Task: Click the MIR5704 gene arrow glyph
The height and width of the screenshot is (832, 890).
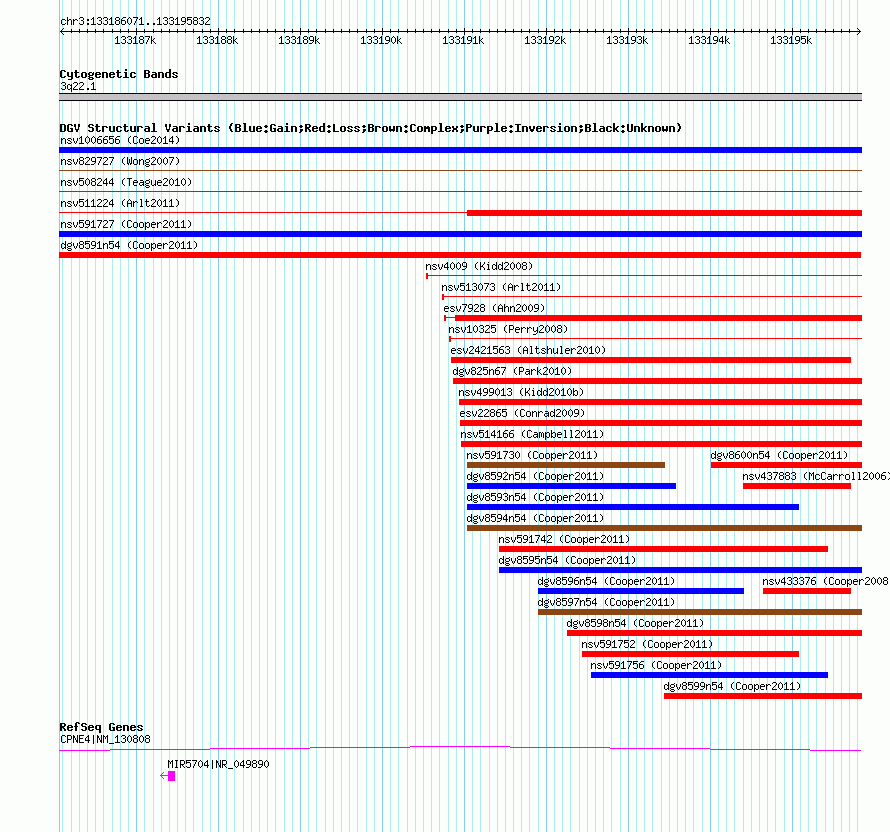Action: point(168,776)
